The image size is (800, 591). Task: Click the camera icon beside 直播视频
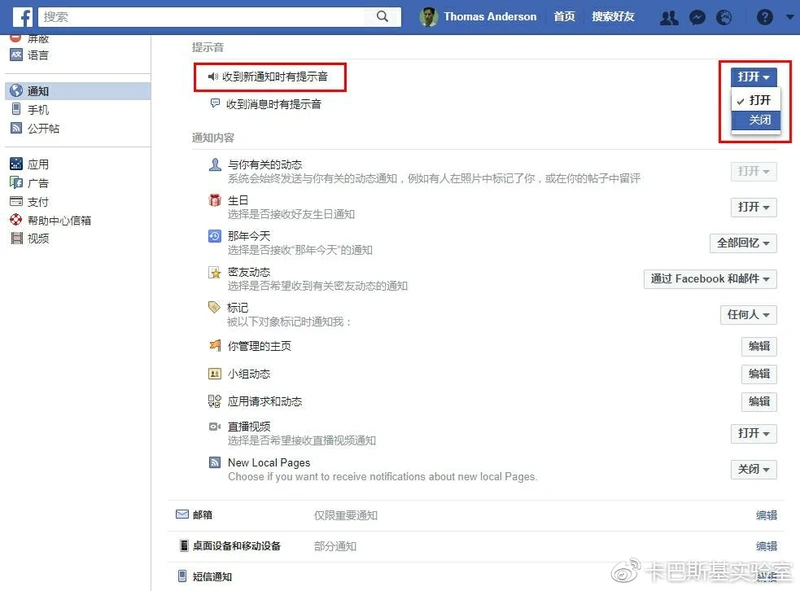point(215,427)
